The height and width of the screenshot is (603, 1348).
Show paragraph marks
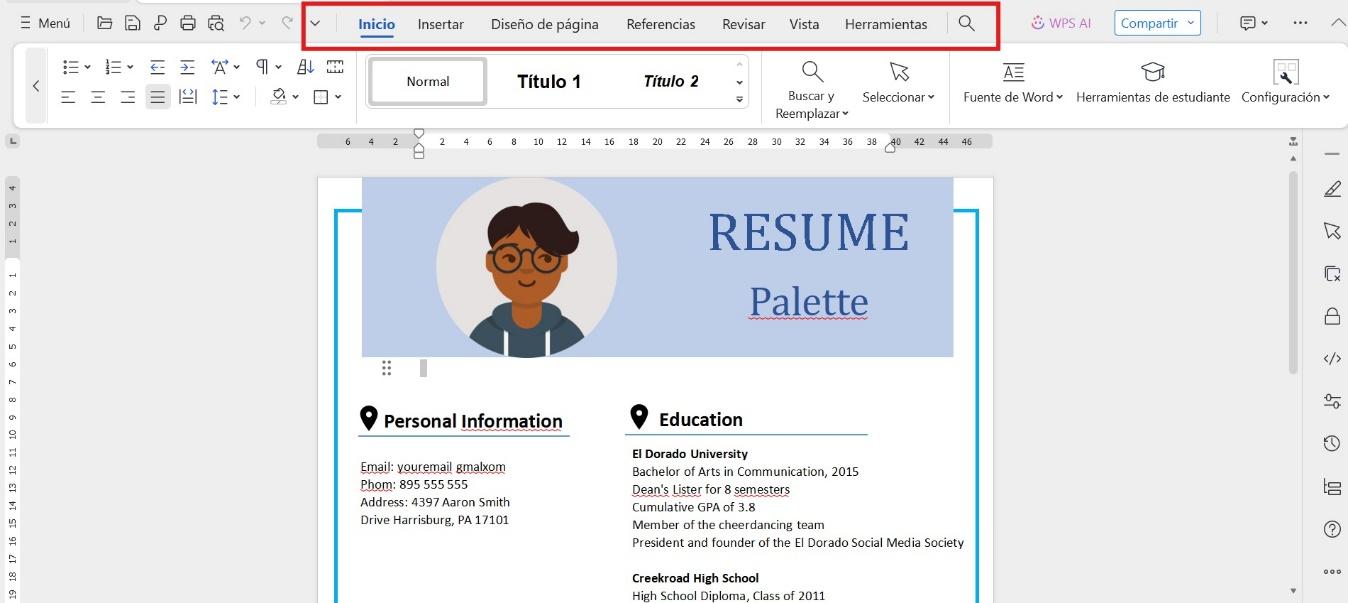(x=262, y=67)
